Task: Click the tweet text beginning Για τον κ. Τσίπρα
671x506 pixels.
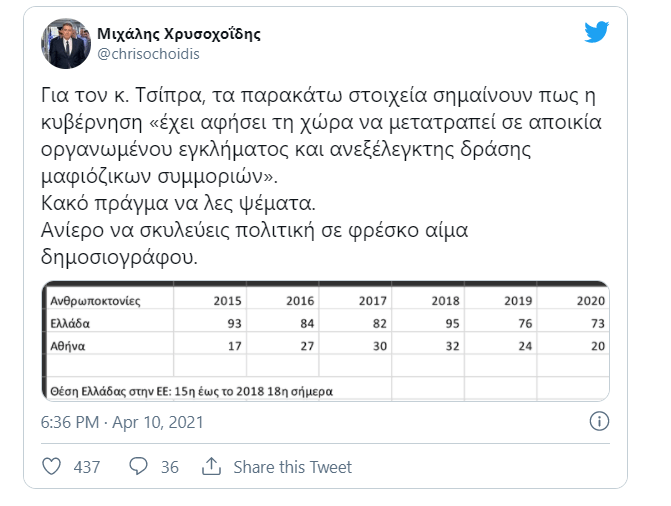Action: (x=321, y=135)
